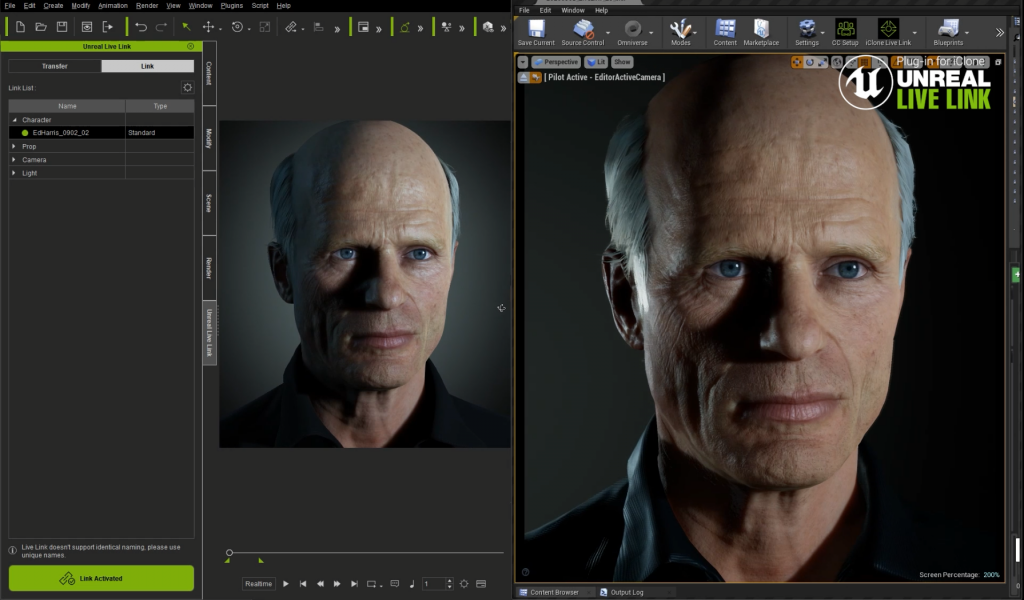Open the Content browser toolbar icon
The image size is (1024, 600).
click(725, 29)
